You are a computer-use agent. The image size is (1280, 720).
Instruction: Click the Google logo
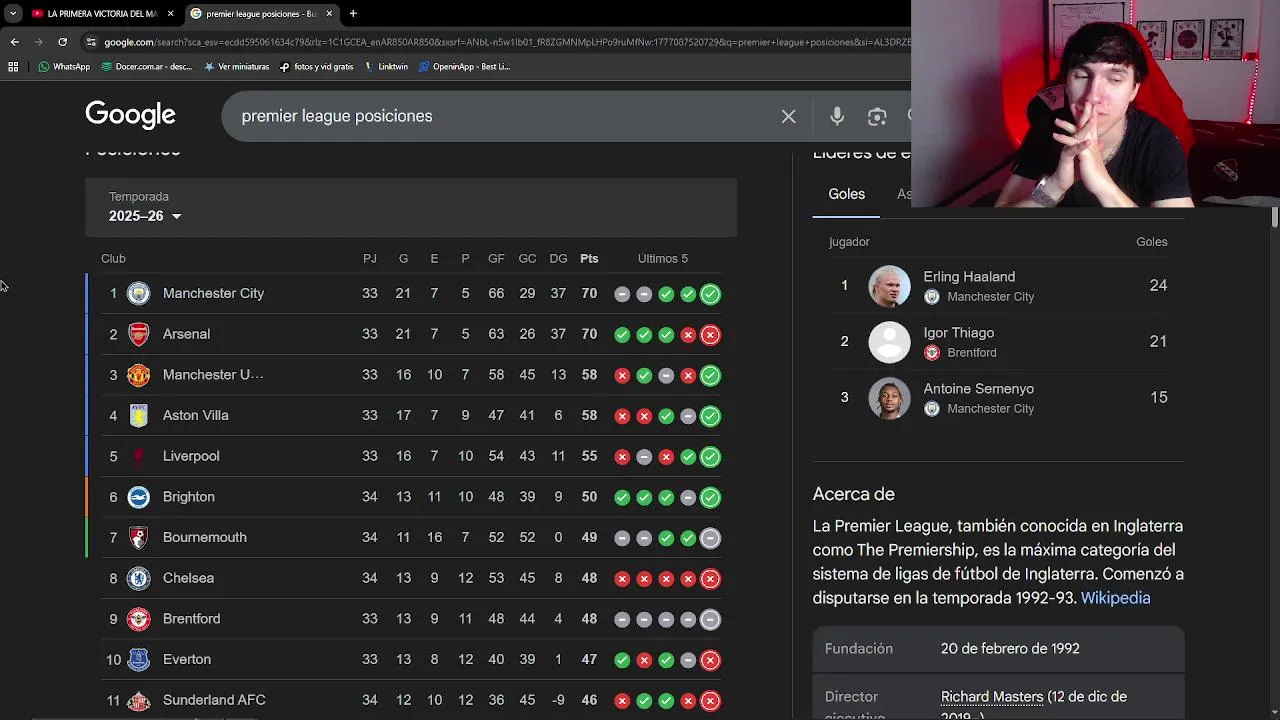click(x=130, y=115)
